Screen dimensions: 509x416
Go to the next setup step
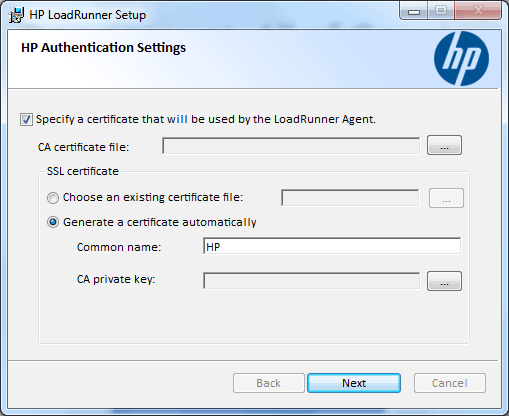[354, 383]
